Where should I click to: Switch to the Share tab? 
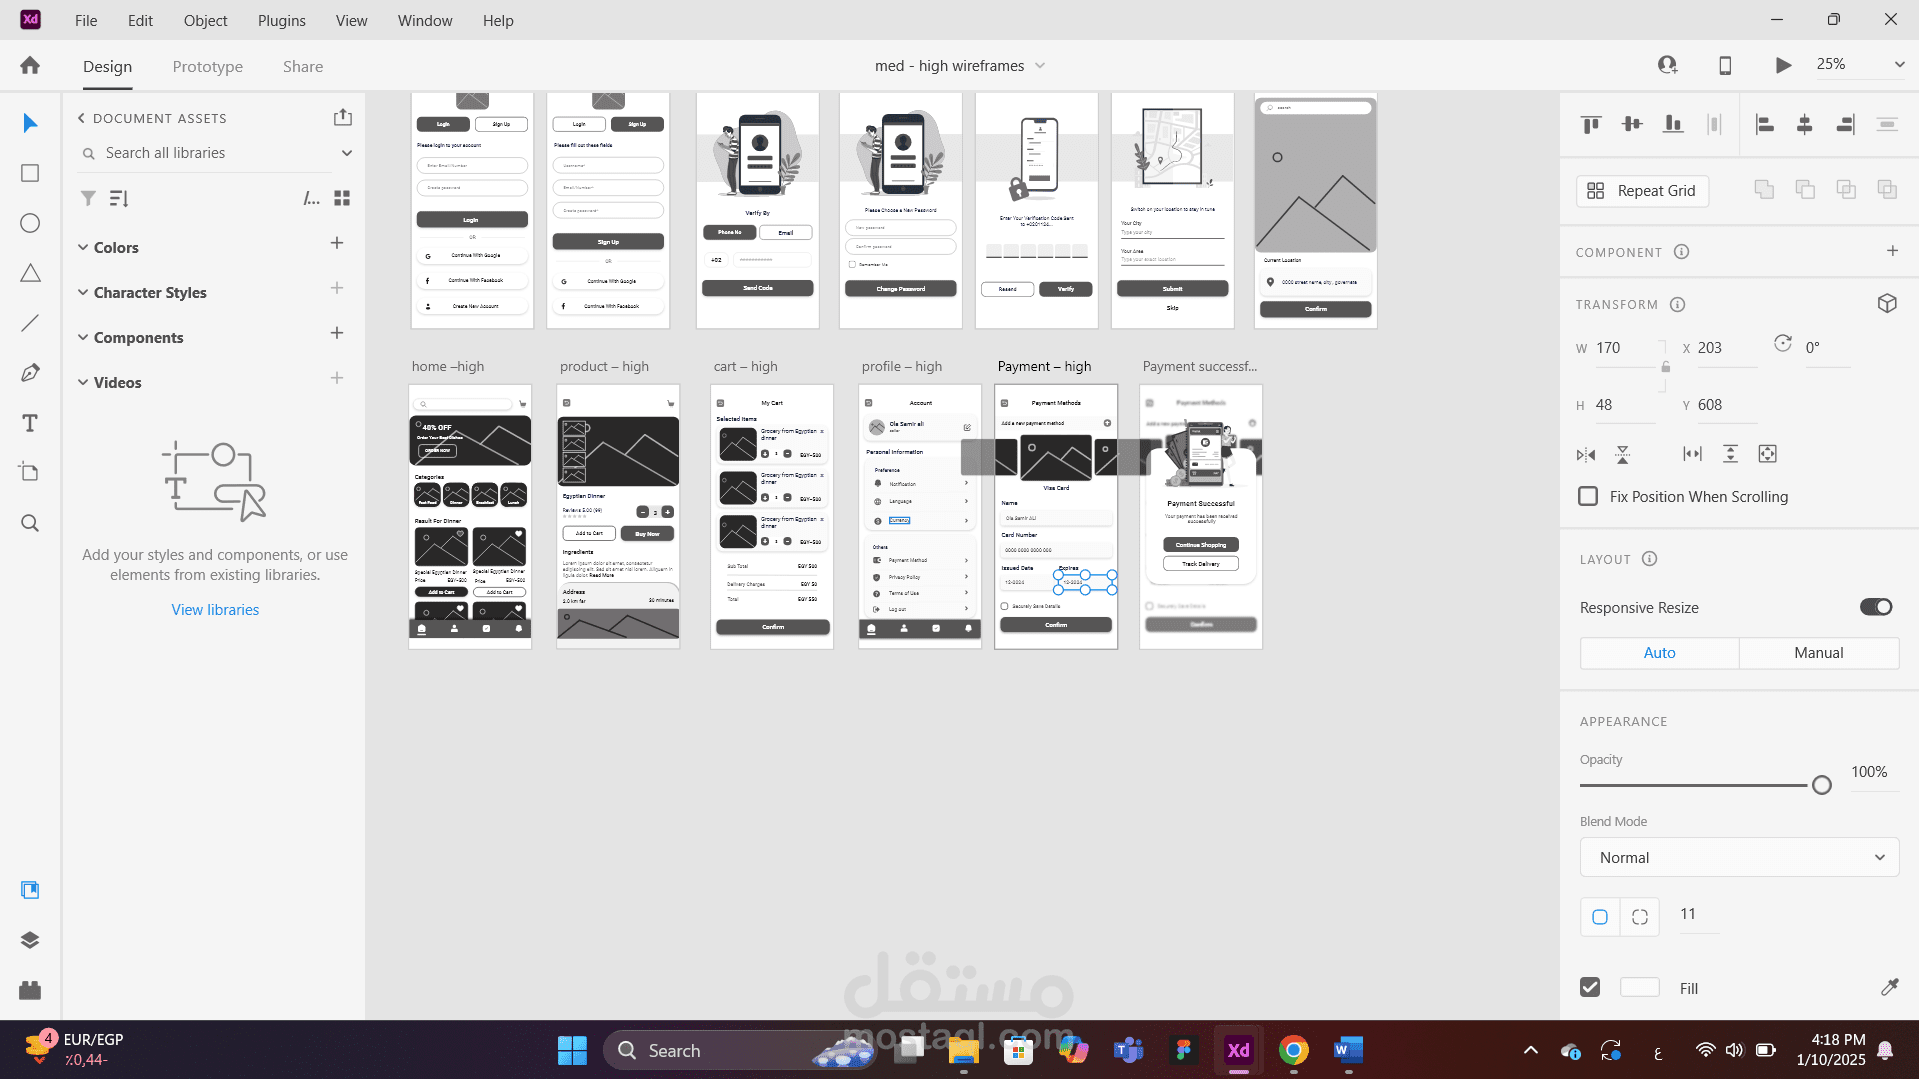click(302, 66)
